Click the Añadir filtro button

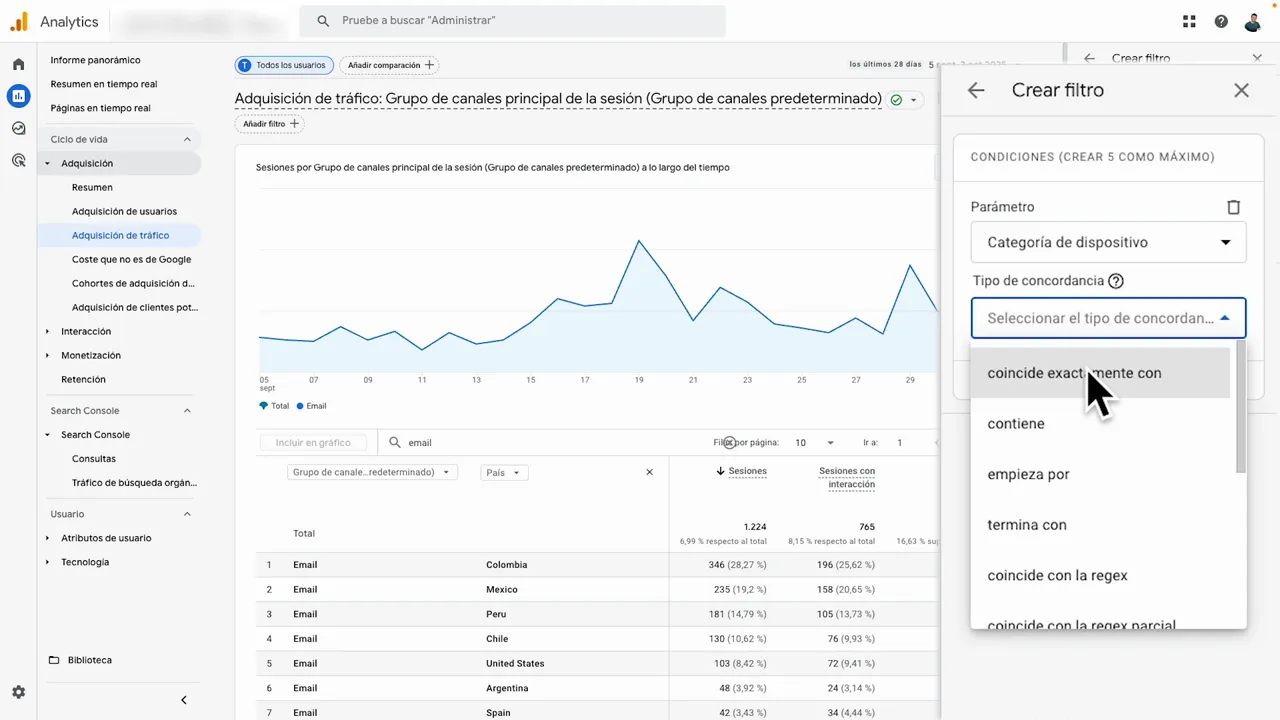point(270,124)
